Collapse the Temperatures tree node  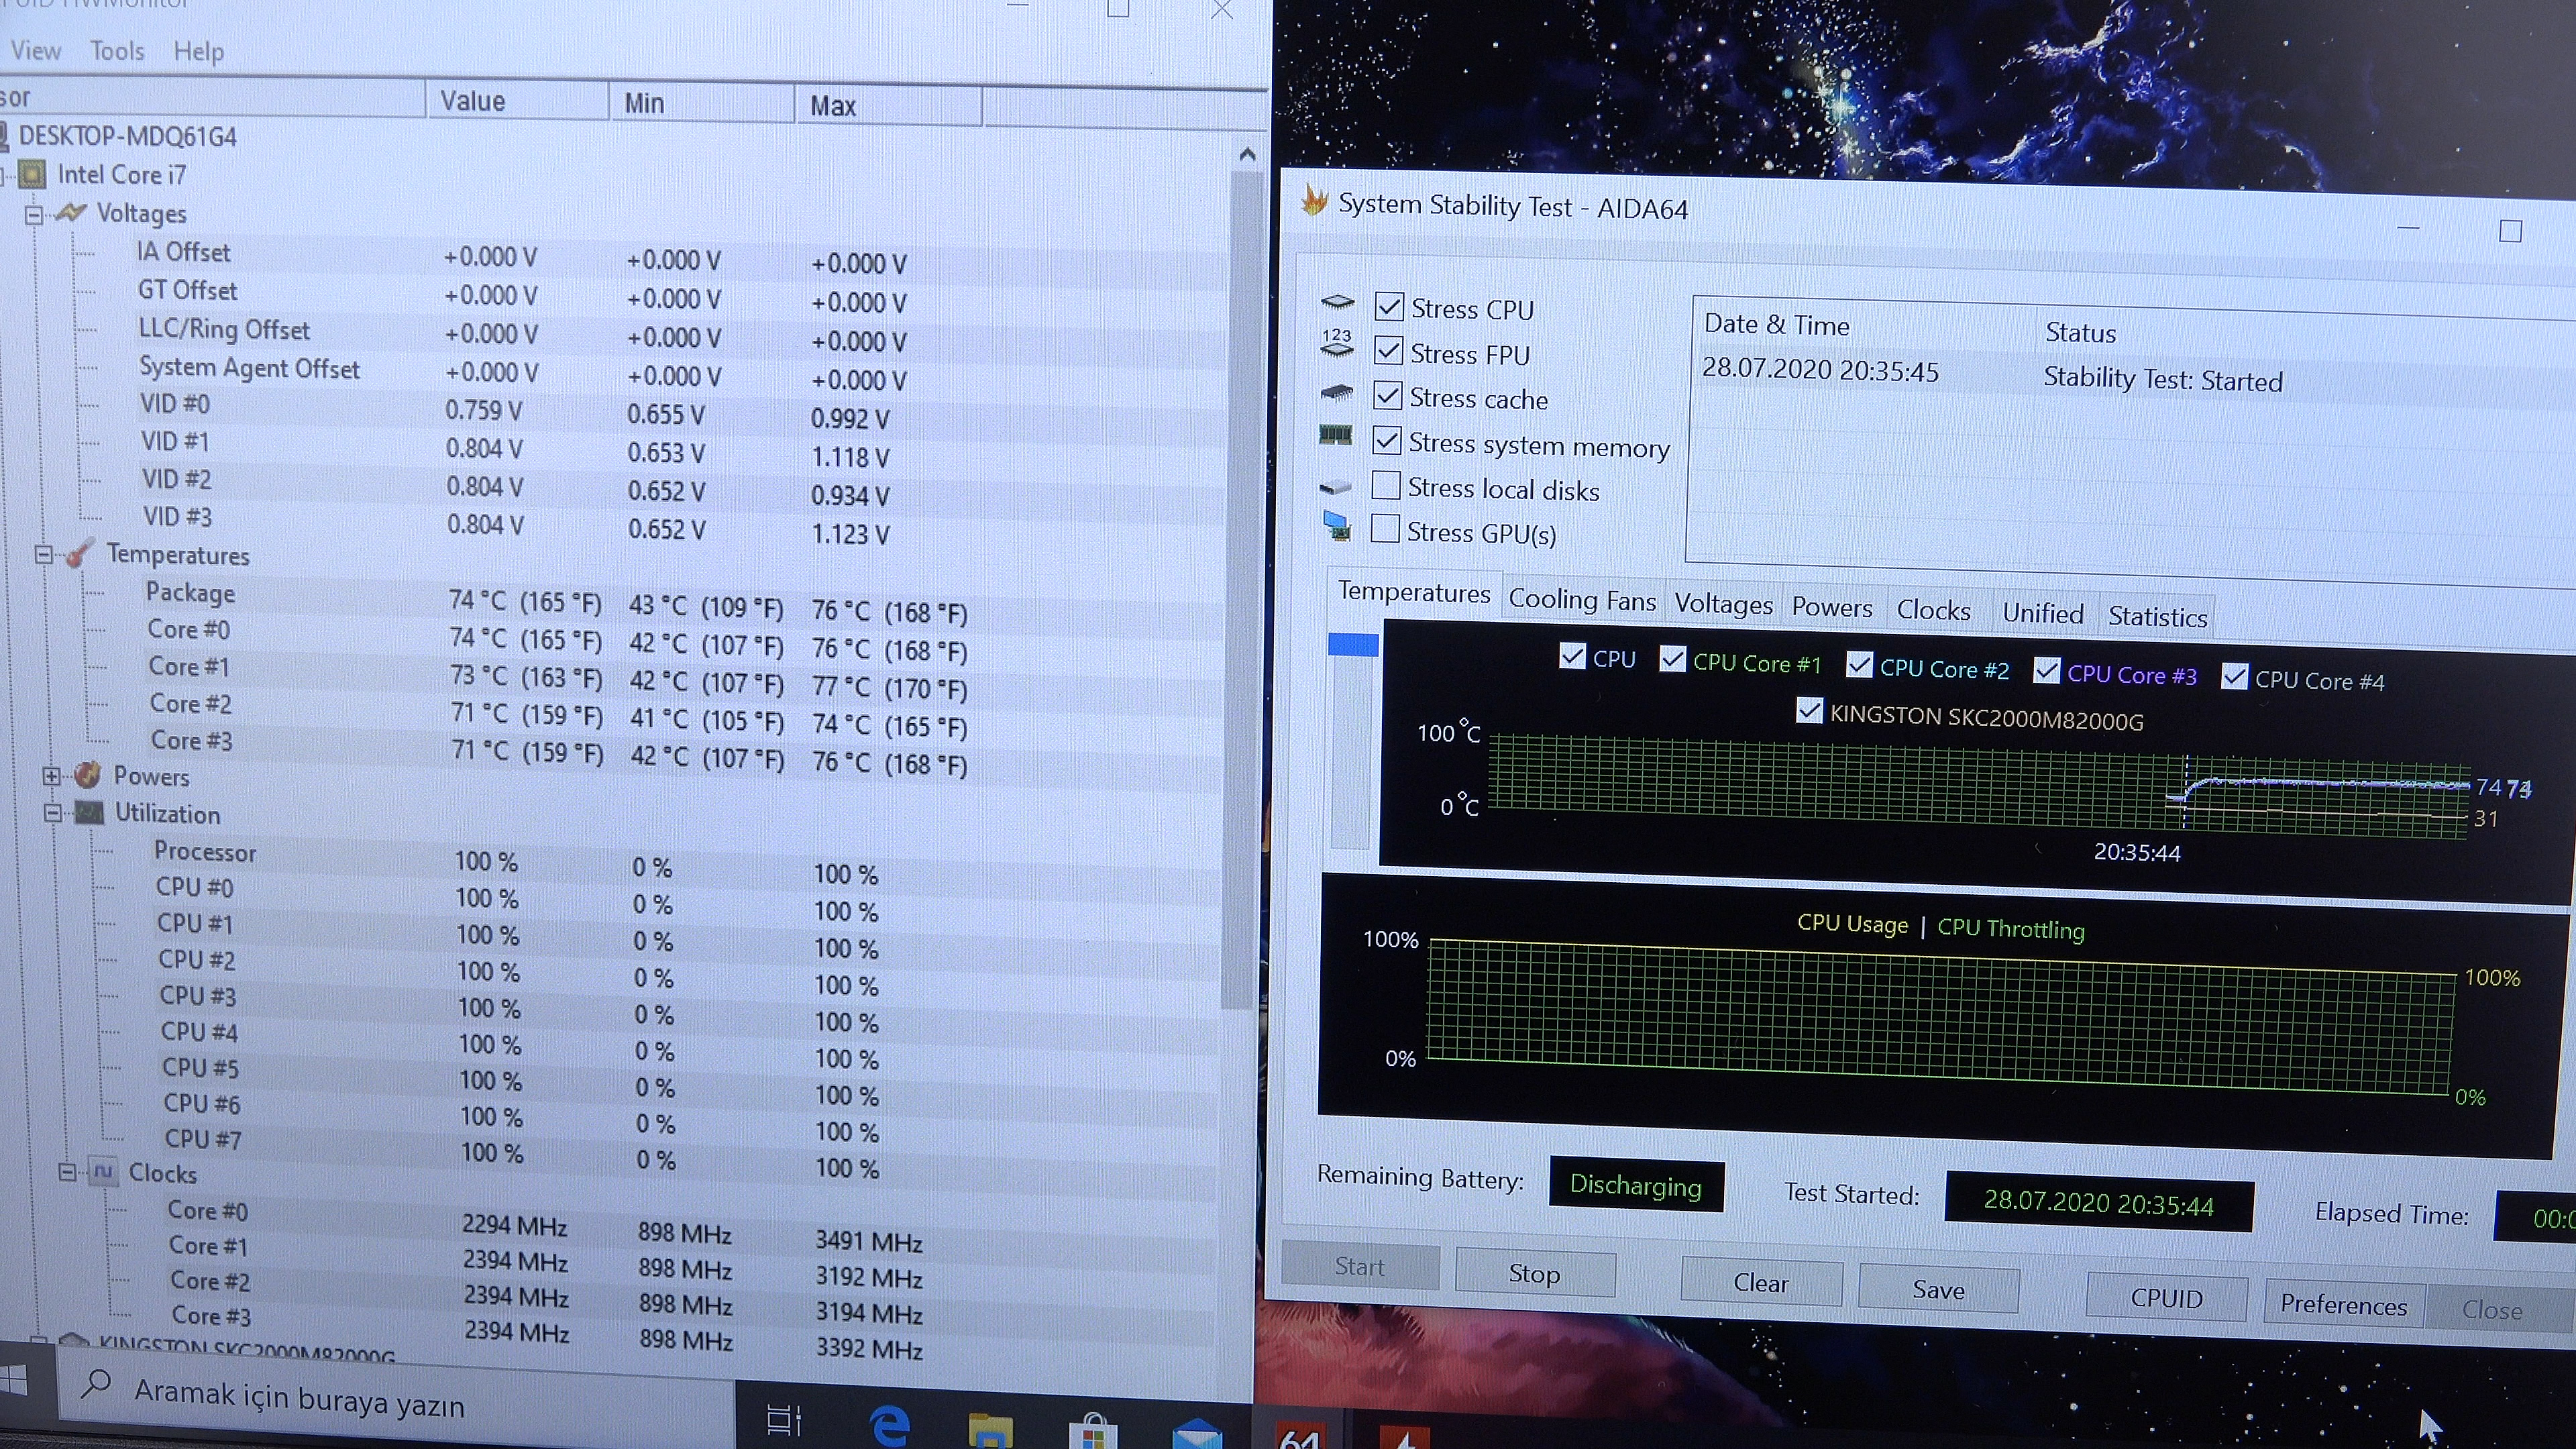43,554
